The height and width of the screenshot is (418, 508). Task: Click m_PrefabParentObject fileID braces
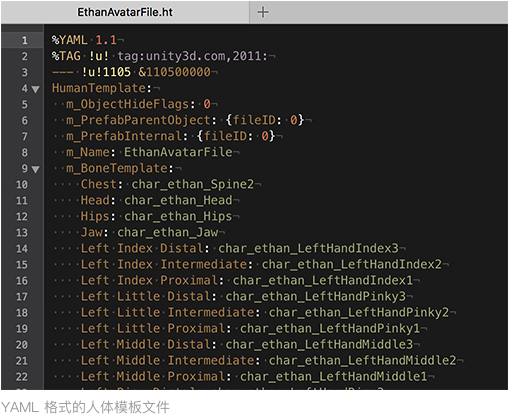click(265, 120)
